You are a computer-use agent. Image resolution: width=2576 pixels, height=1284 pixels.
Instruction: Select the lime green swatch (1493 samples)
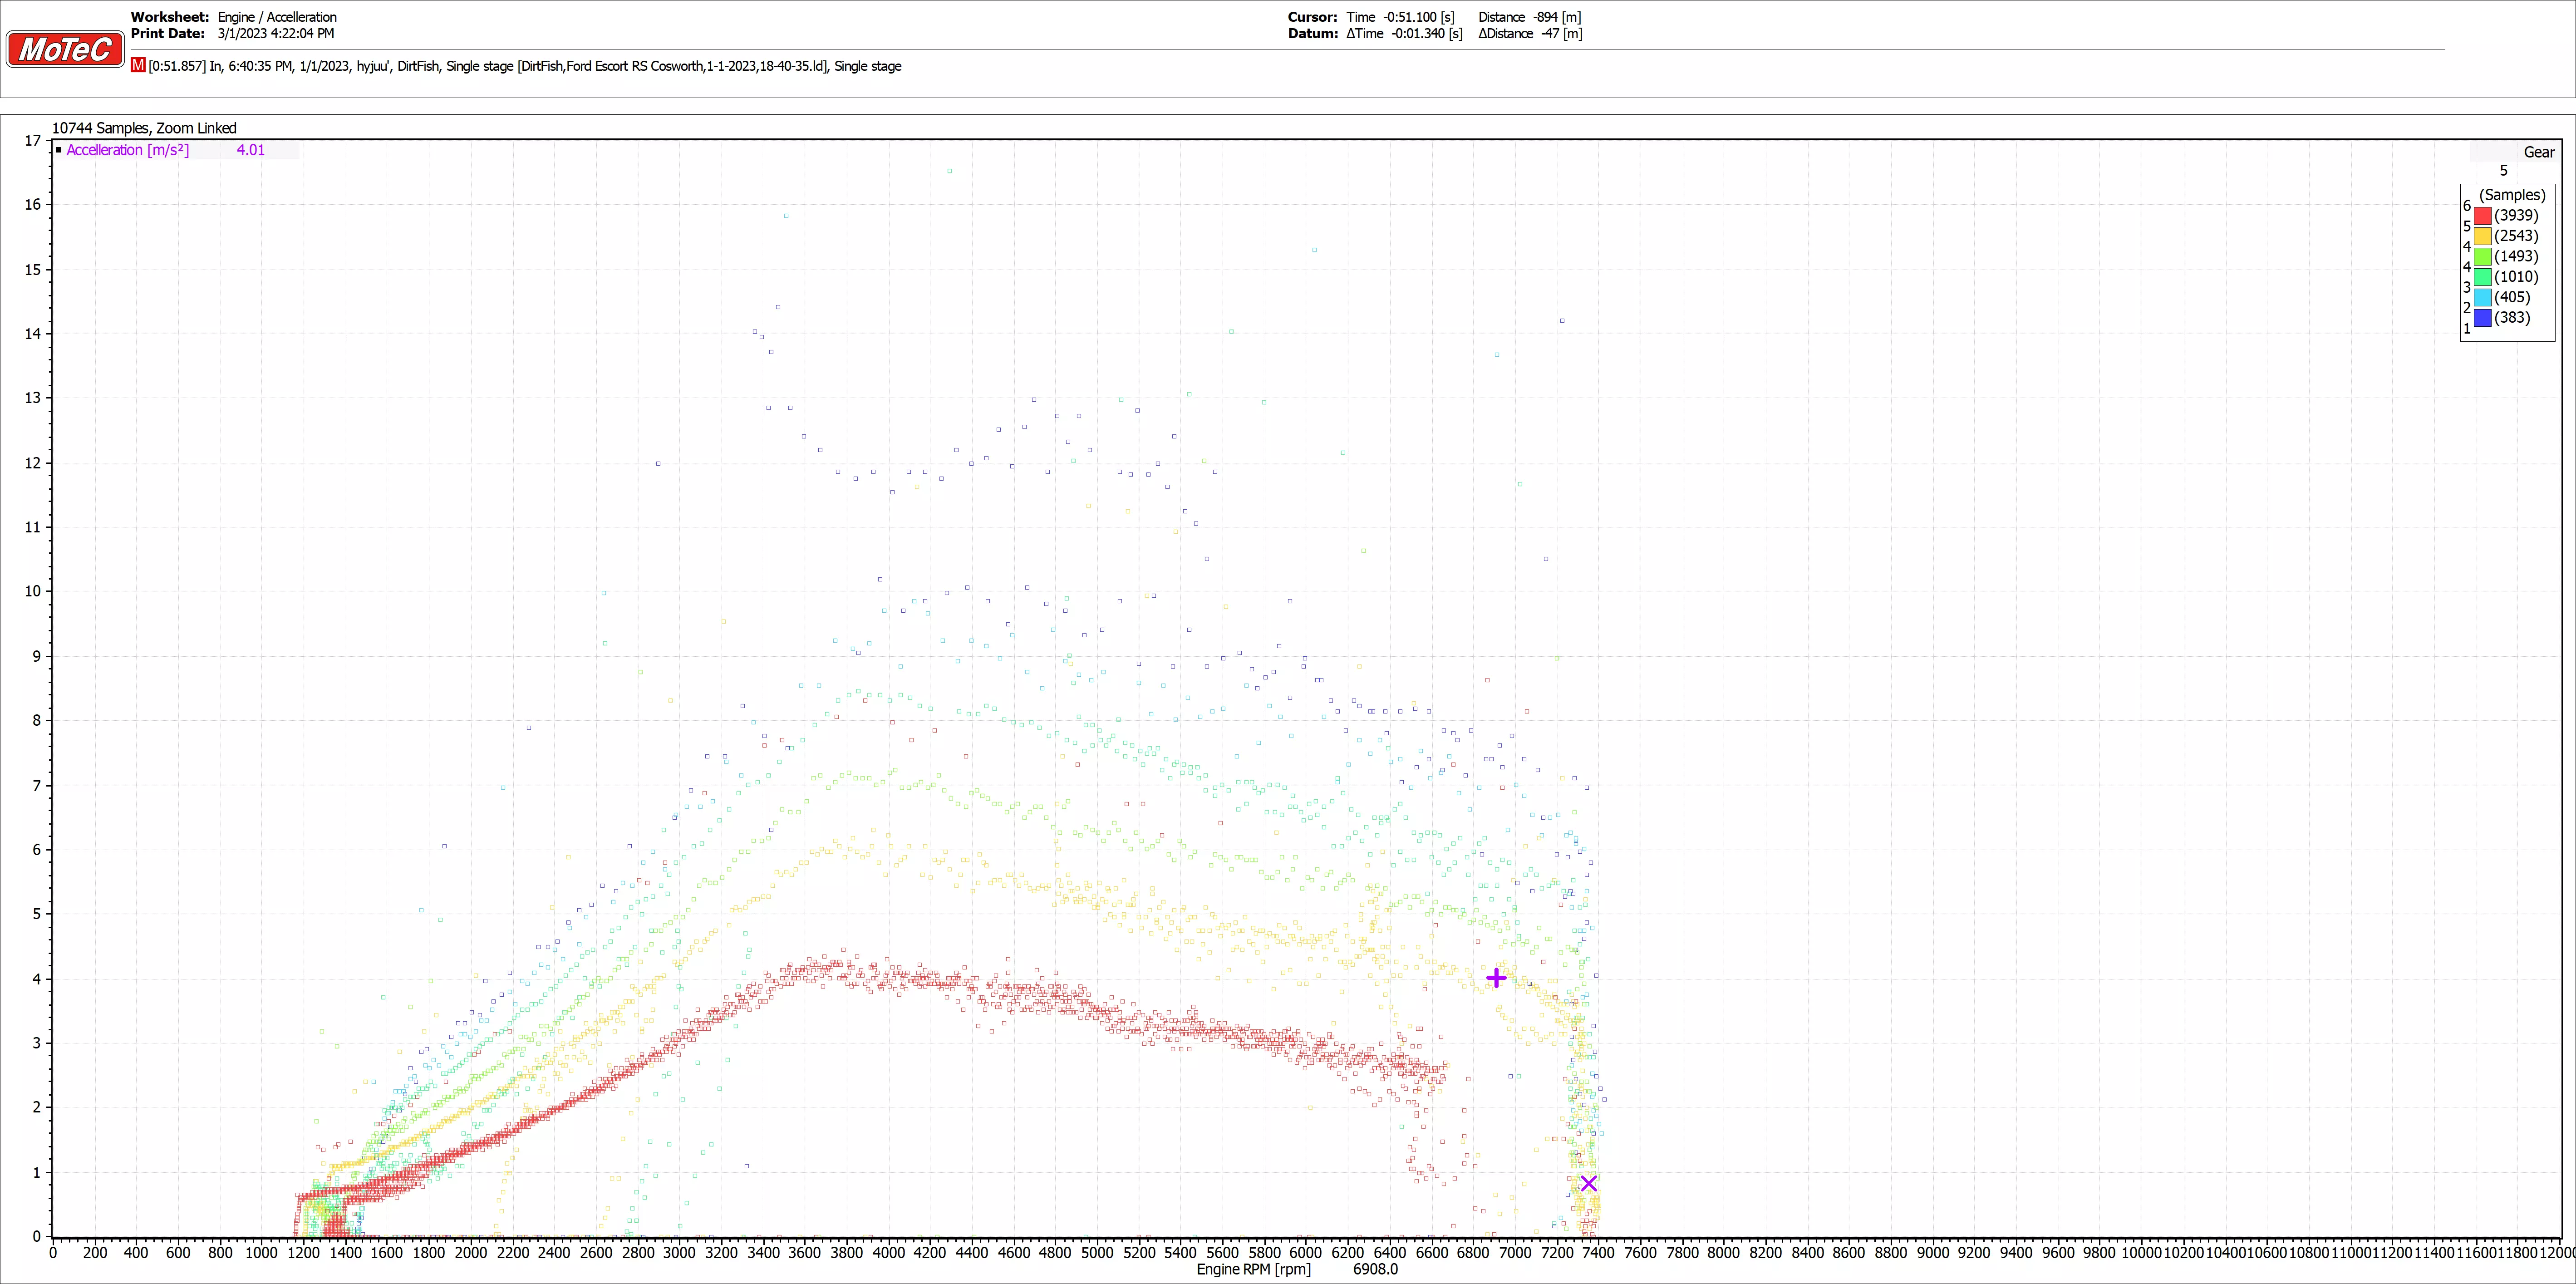(x=2482, y=256)
